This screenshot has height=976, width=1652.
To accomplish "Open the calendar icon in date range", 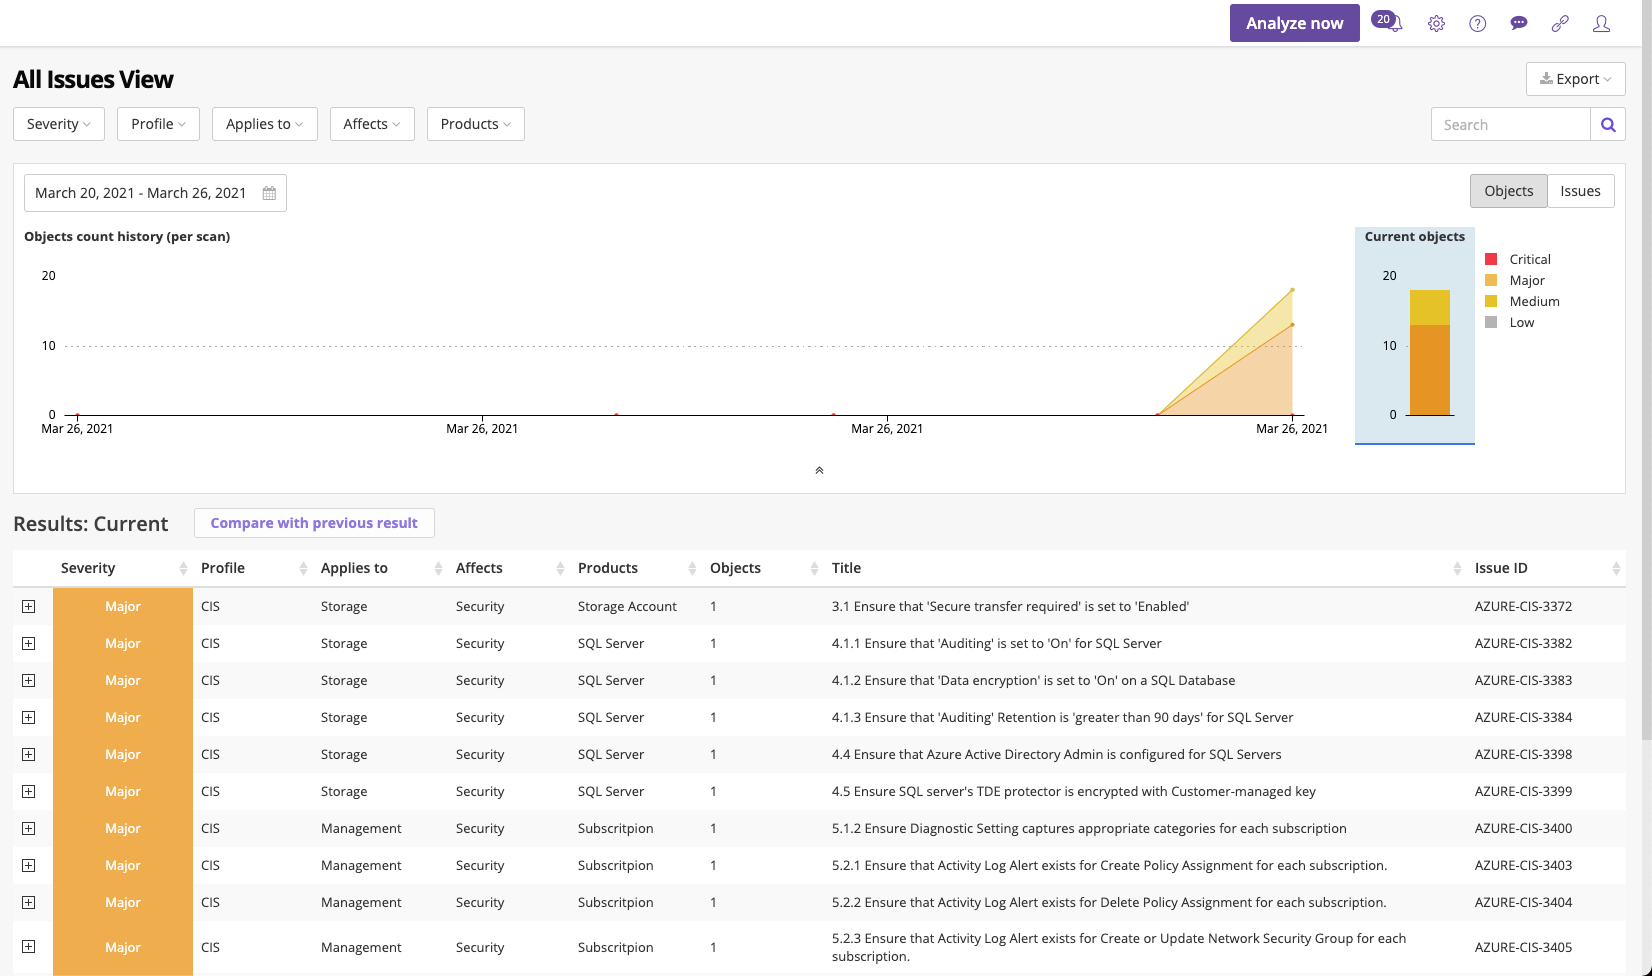I will click(x=269, y=193).
